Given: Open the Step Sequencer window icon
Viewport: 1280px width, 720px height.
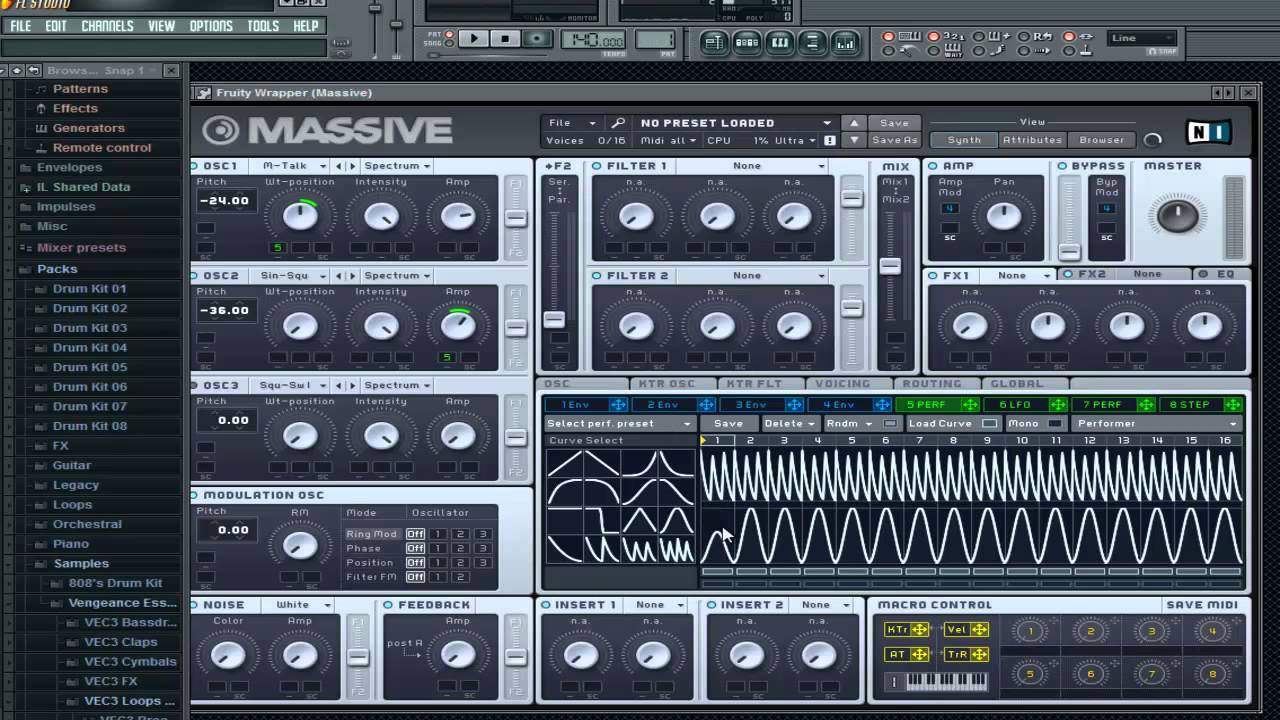Looking at the screenshot, I should click(x=747, y=42).
